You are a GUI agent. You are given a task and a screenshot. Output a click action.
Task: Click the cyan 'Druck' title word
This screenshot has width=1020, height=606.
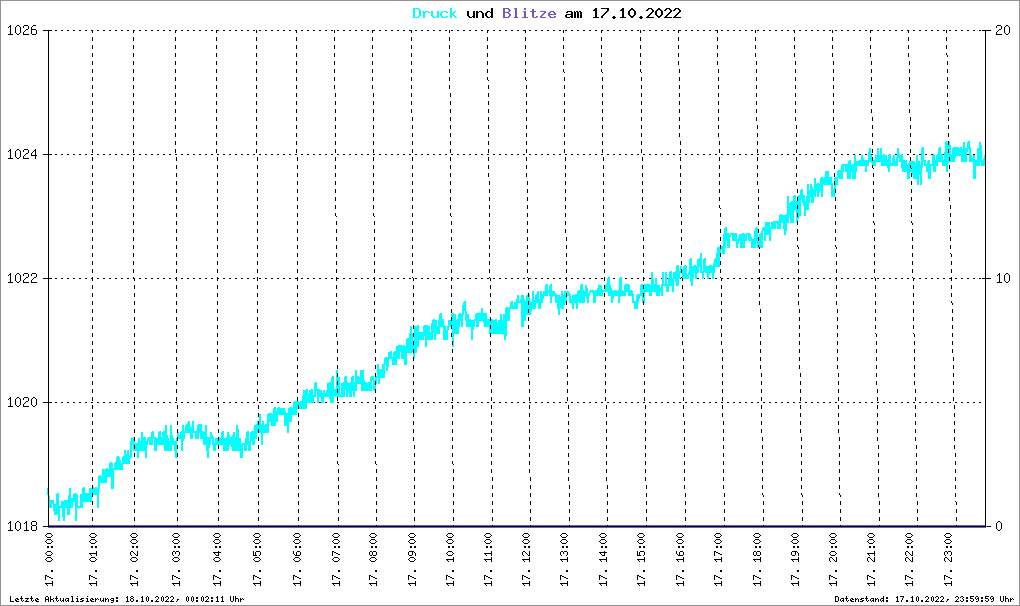pos(435,14)
